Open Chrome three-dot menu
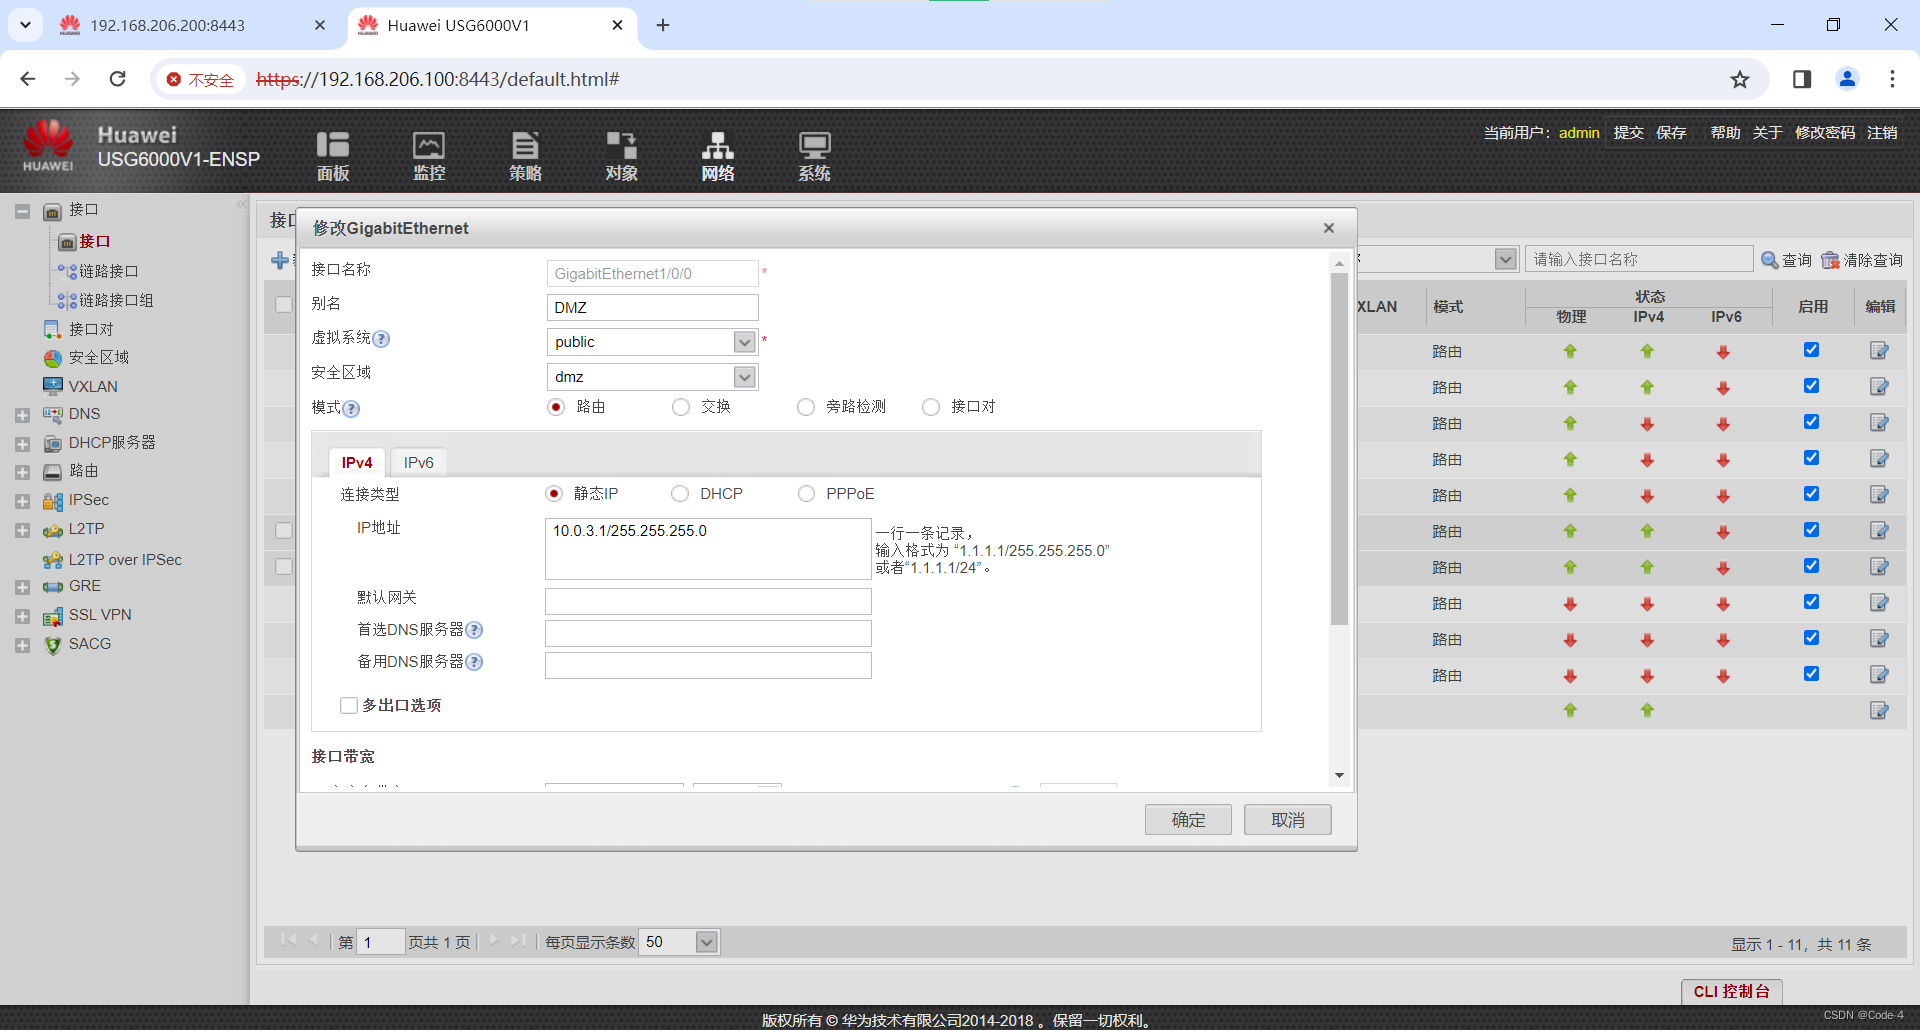The image size is (1920, 1030). (x=1892, y=79)
